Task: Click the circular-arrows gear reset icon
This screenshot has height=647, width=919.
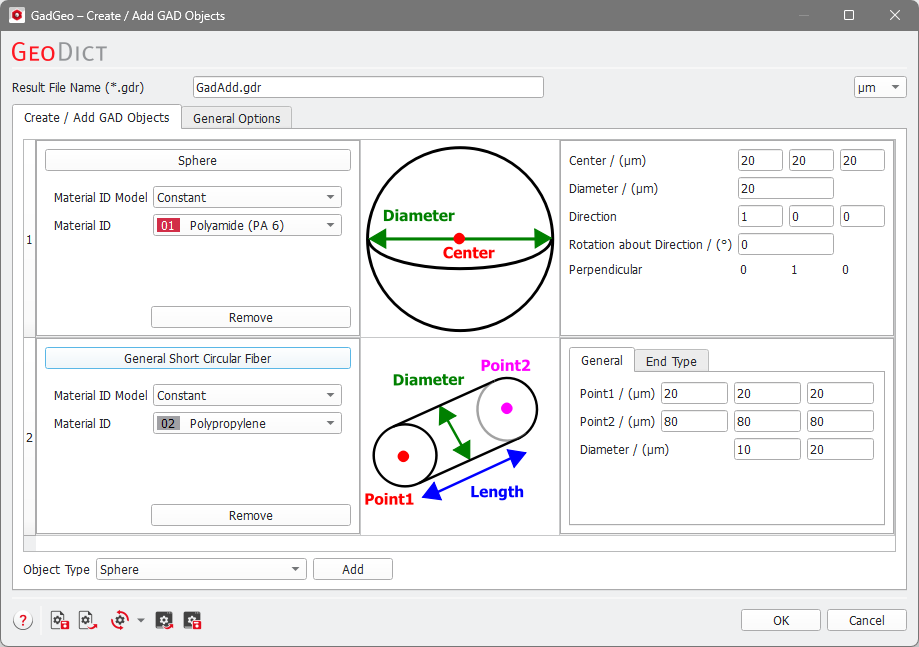Action: [x=120, y=621]
